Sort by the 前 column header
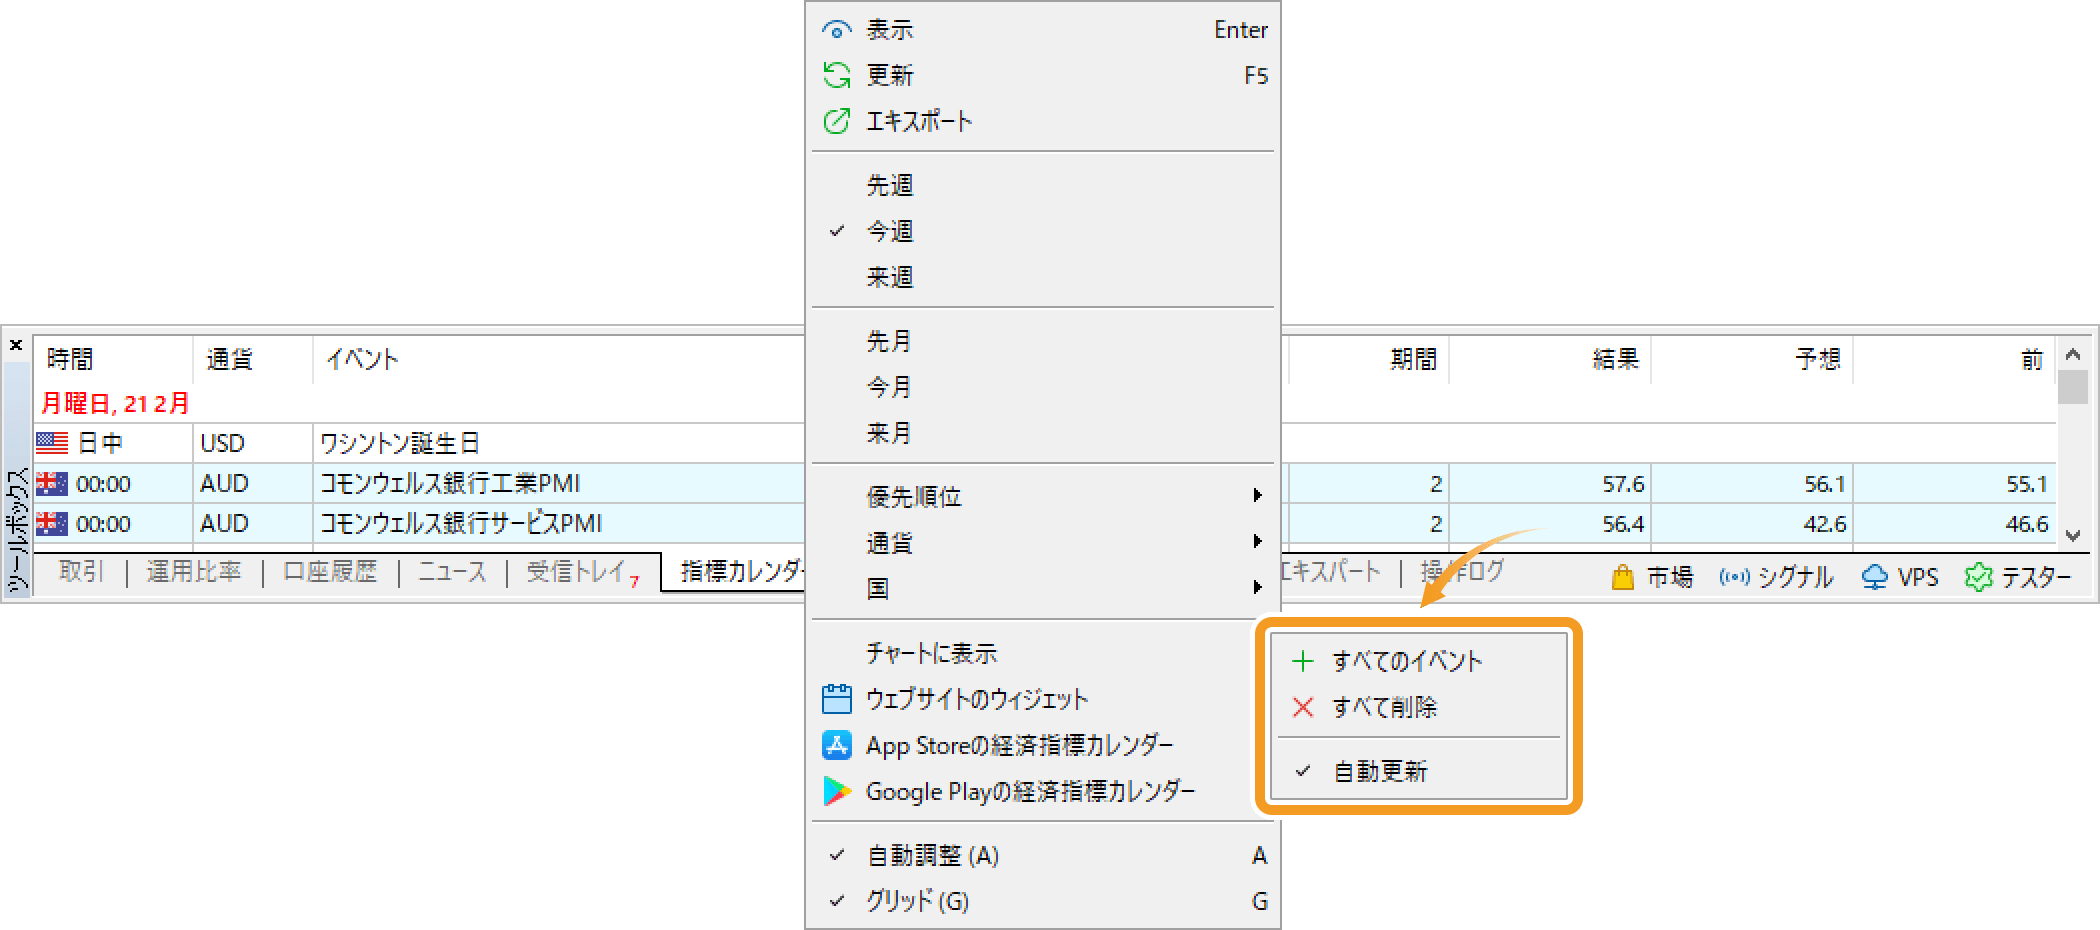 click(x=1954, y=359)
